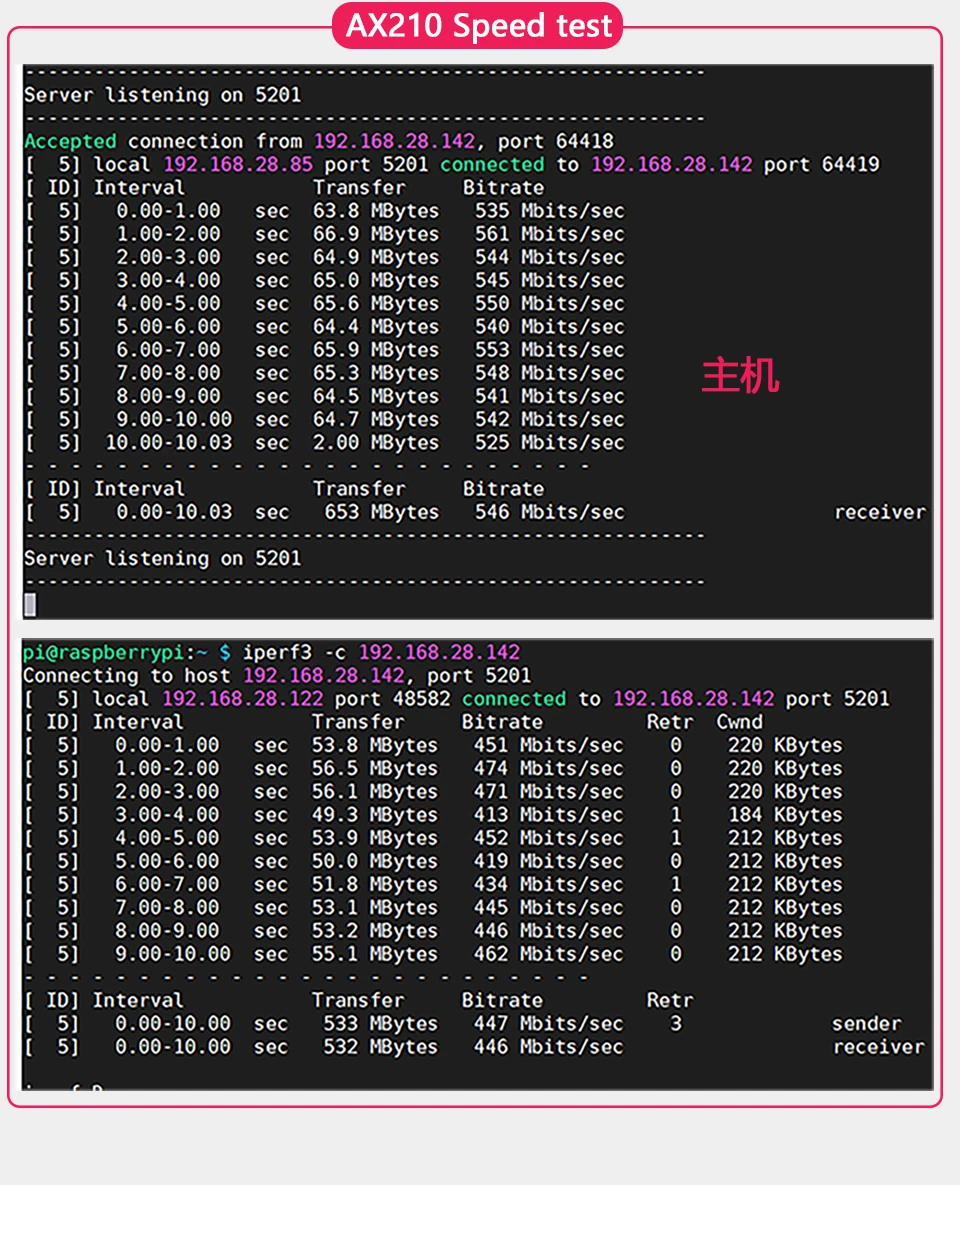Screen dimensions: 960x1248
Task: Click the 532 MBytes receiver total
Action: [x=381, y=1047]
